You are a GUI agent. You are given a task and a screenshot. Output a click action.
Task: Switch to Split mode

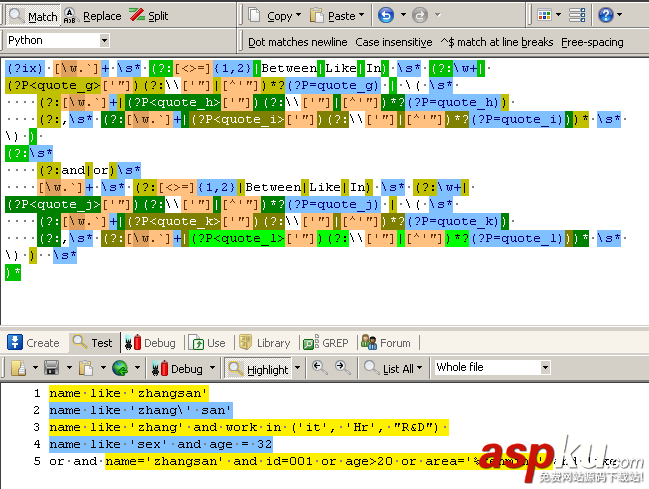coord(149,16)
